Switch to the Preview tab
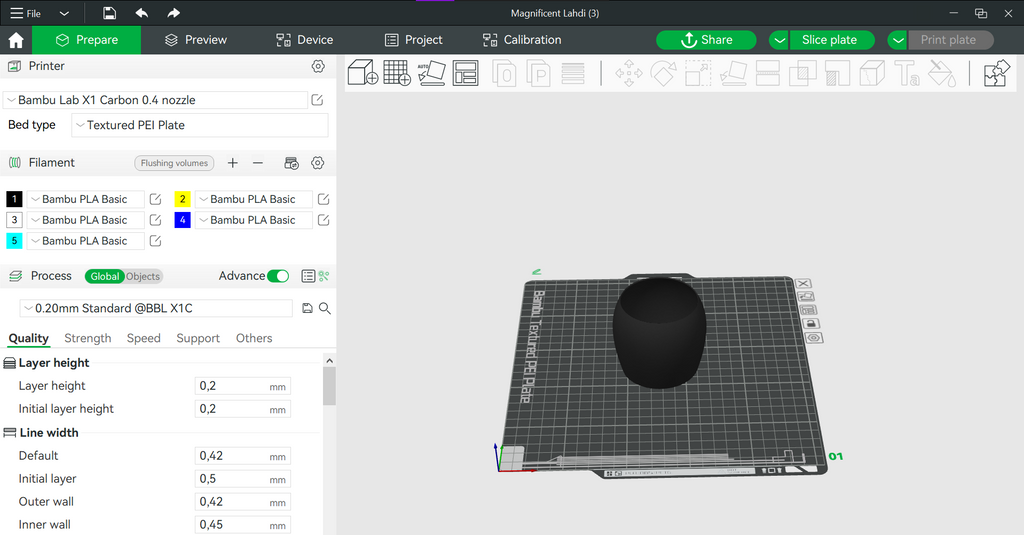1024x535 pixels. (196, 40)
